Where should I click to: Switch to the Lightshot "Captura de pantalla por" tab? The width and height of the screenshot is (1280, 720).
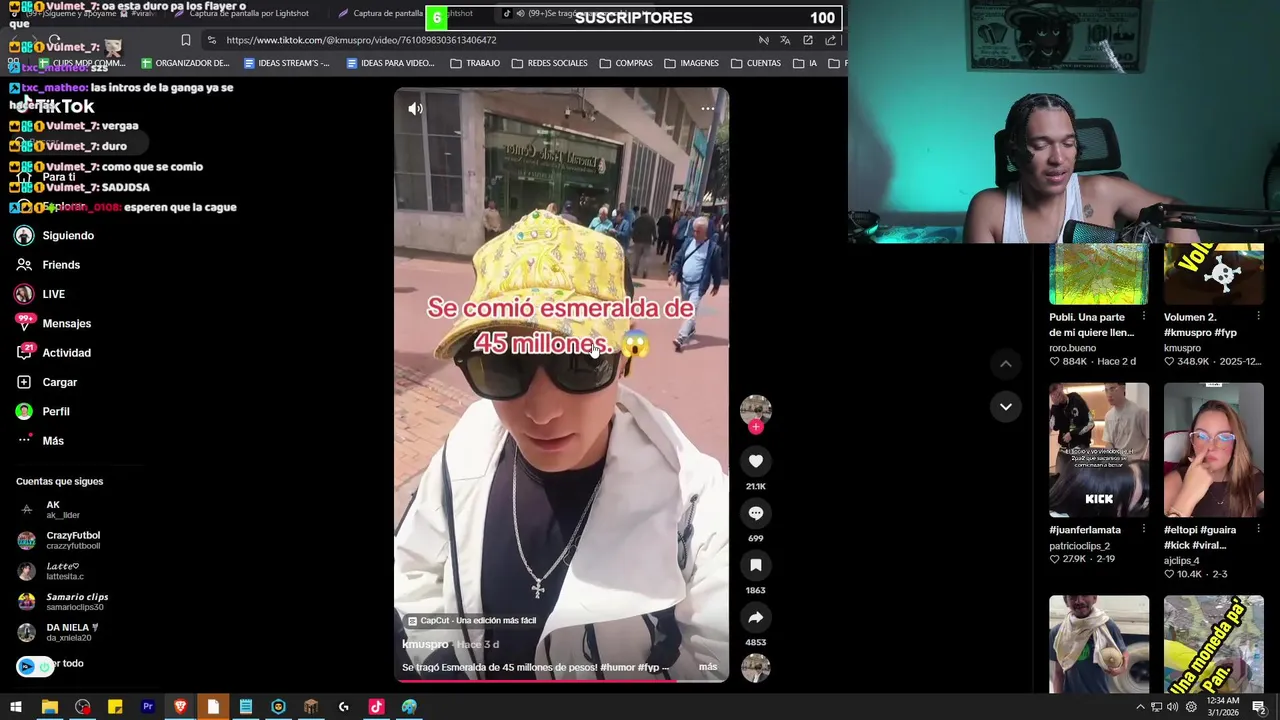pyautogui.click(x=241, y=14)
